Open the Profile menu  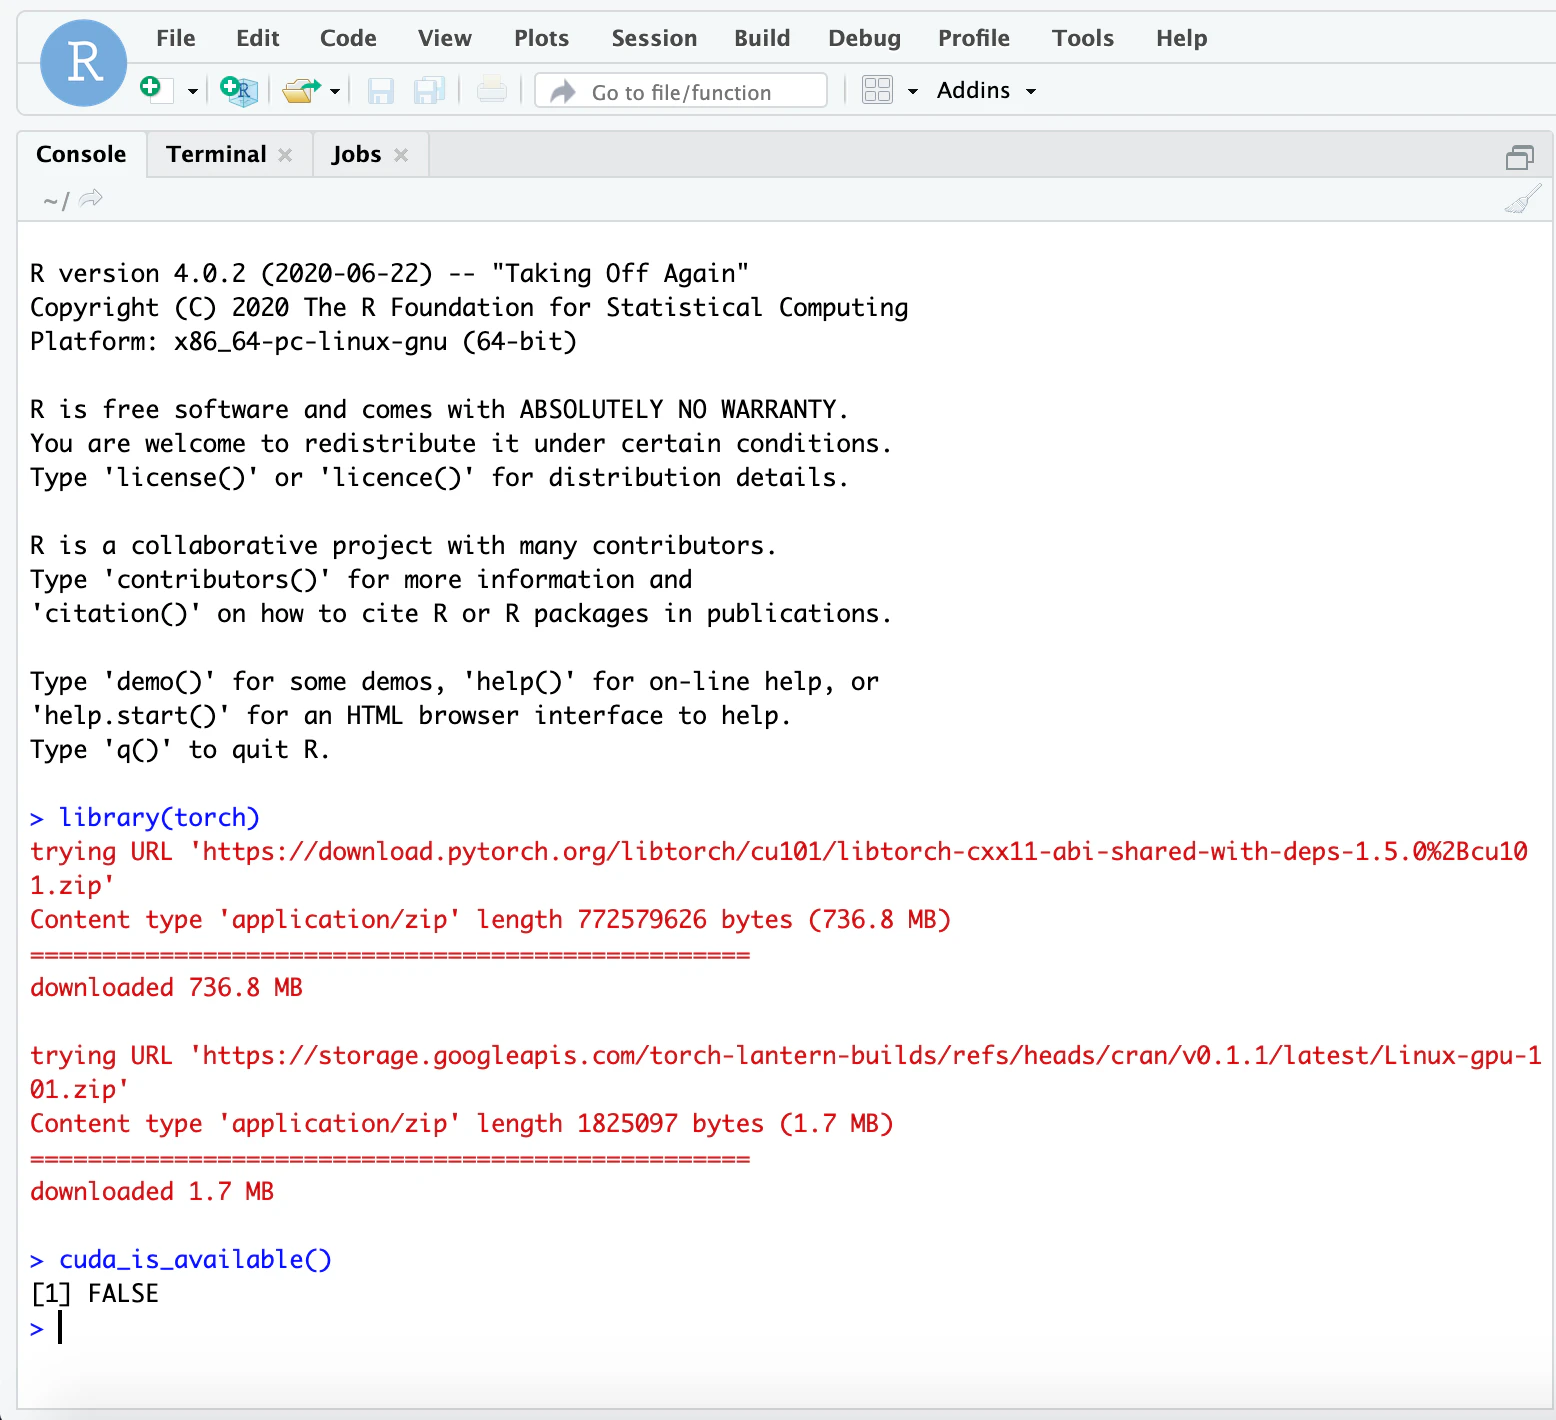974,38
